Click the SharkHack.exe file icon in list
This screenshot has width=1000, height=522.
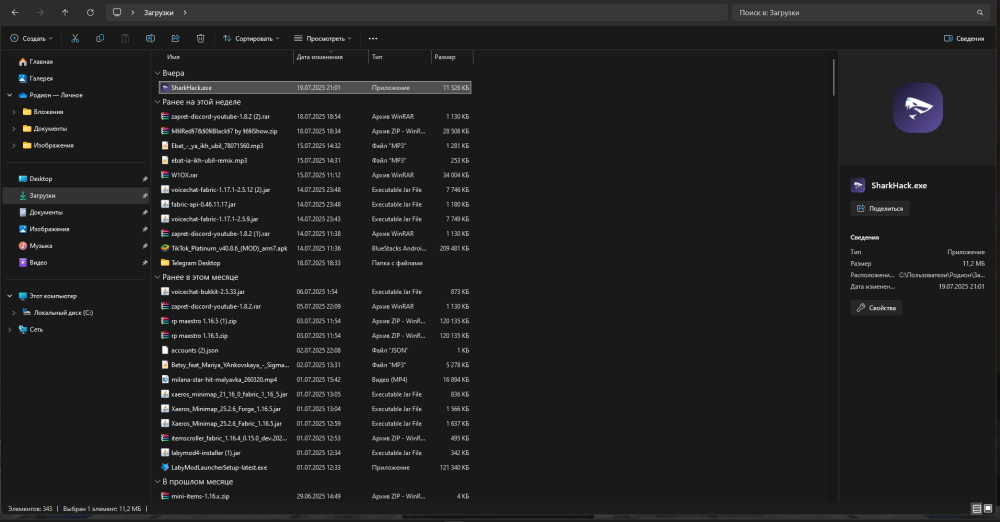click(165, 87)
